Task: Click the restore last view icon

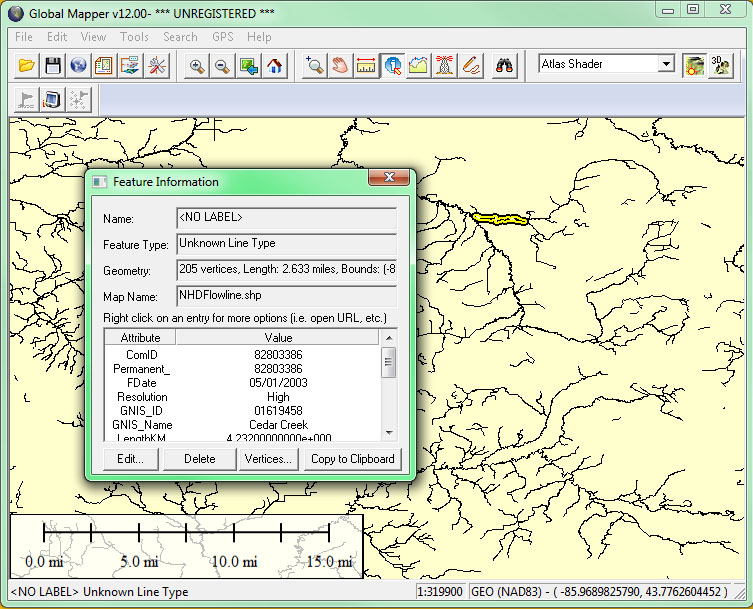Action: click(249, 65)
